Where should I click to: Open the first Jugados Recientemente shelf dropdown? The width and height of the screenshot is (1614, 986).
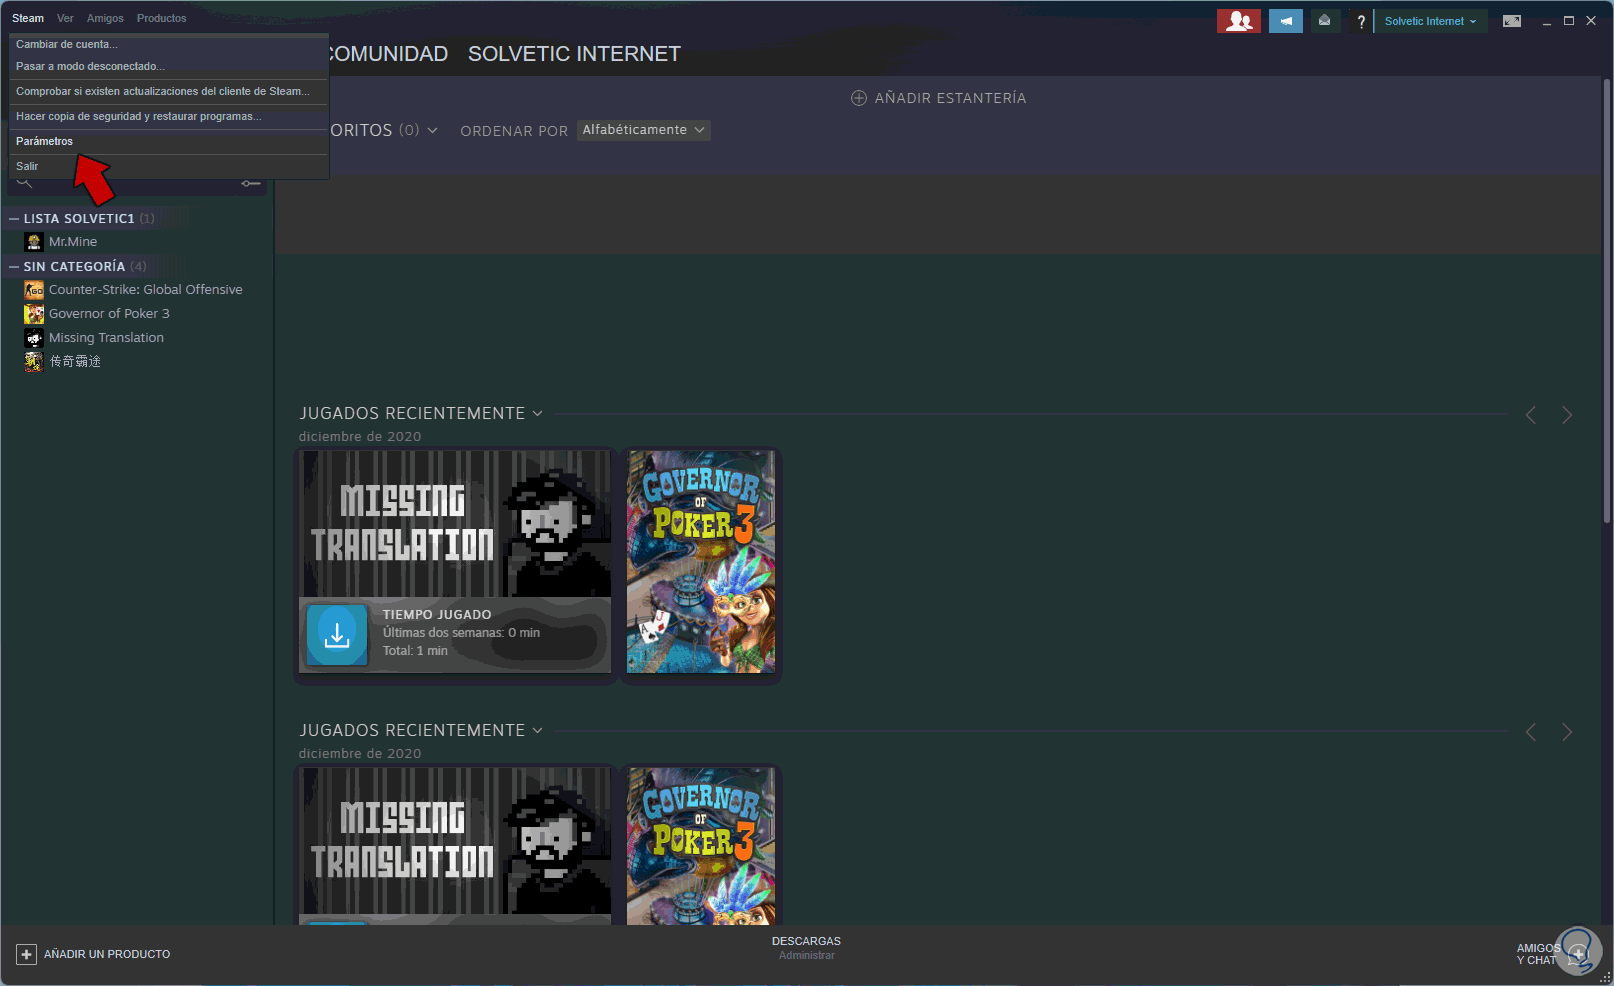pos(537,414)
